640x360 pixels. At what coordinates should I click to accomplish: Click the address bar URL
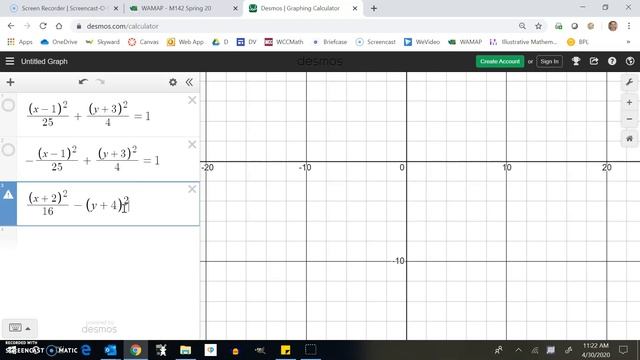(x=122, y=26)
